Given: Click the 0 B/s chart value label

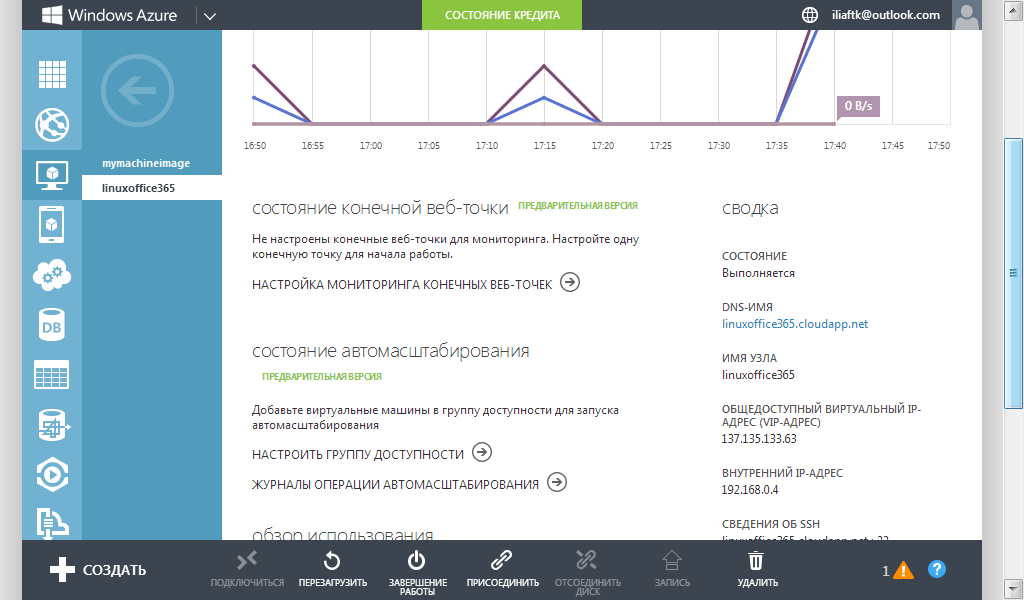Looking at the screenshot, I should pyautogui.click(x=858, y=106).
